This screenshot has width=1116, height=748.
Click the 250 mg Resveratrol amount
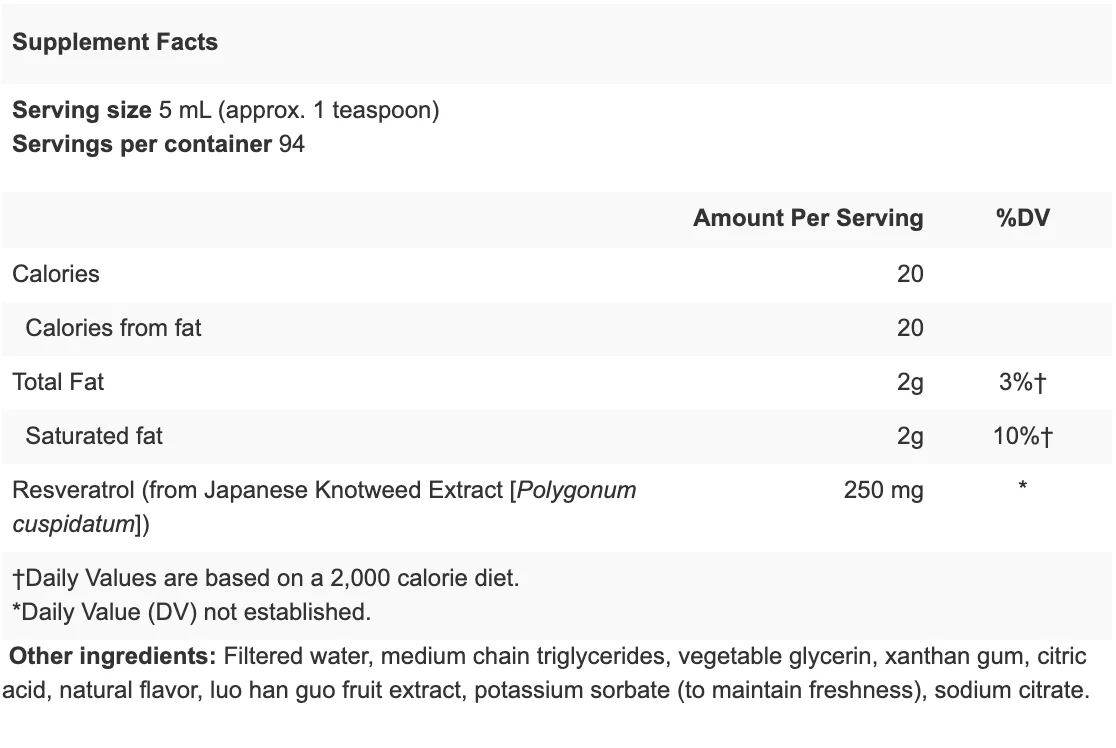883,490
